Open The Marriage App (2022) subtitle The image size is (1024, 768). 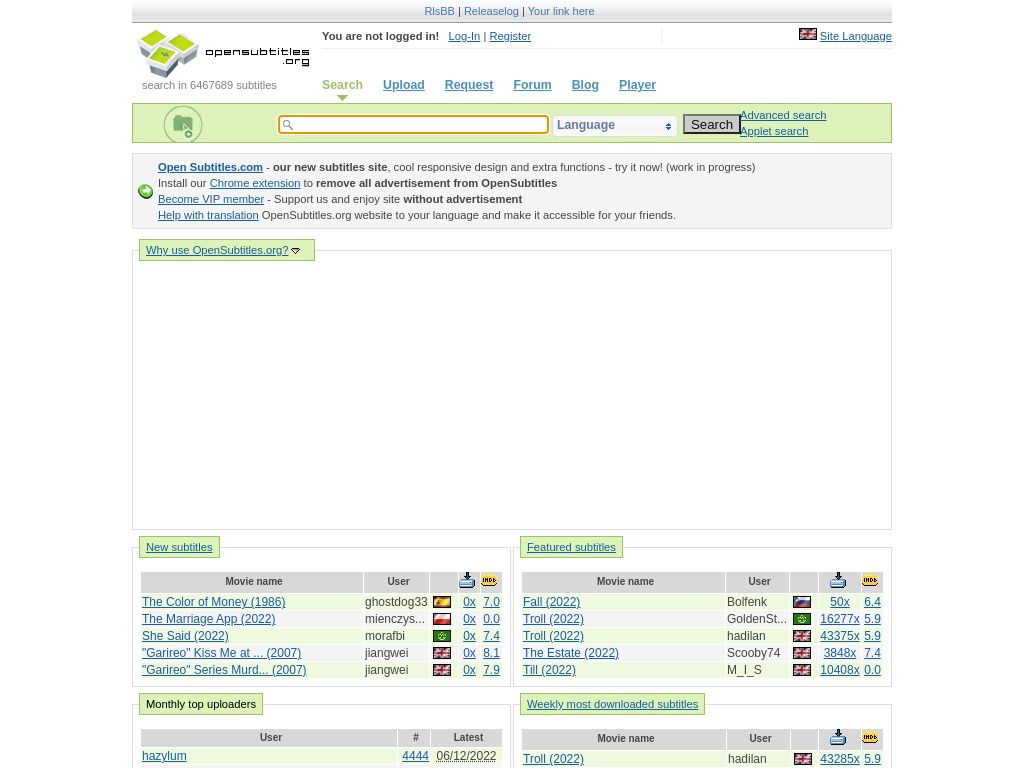208,619
